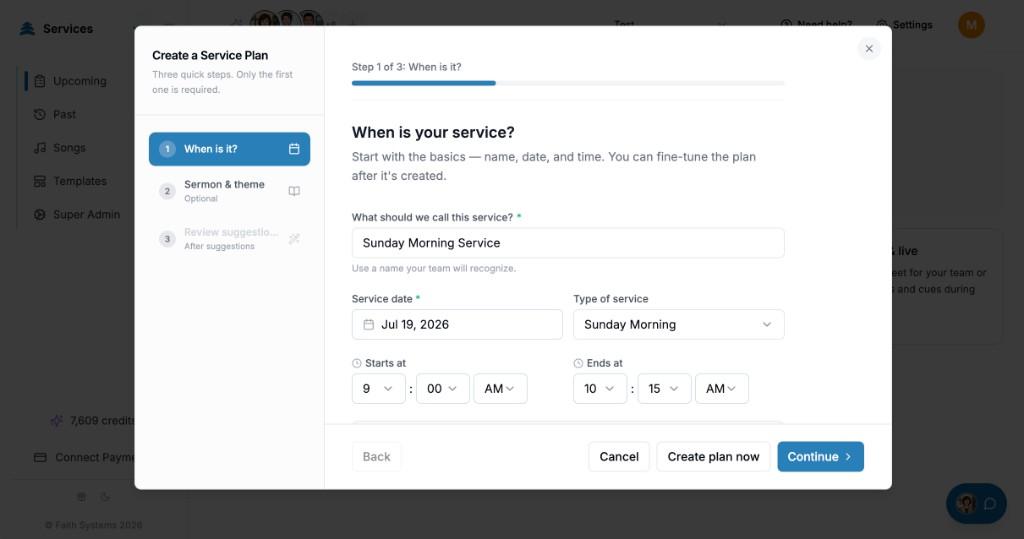Click the Songs music note icon
This screenshot has height=539, width=1024.
40,148
